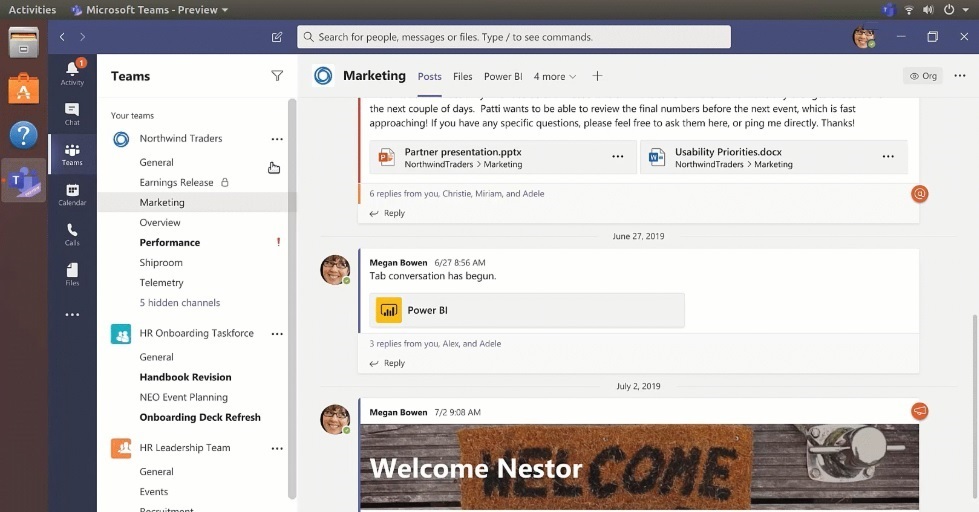Open the Files manager in dock

[24, 44]
